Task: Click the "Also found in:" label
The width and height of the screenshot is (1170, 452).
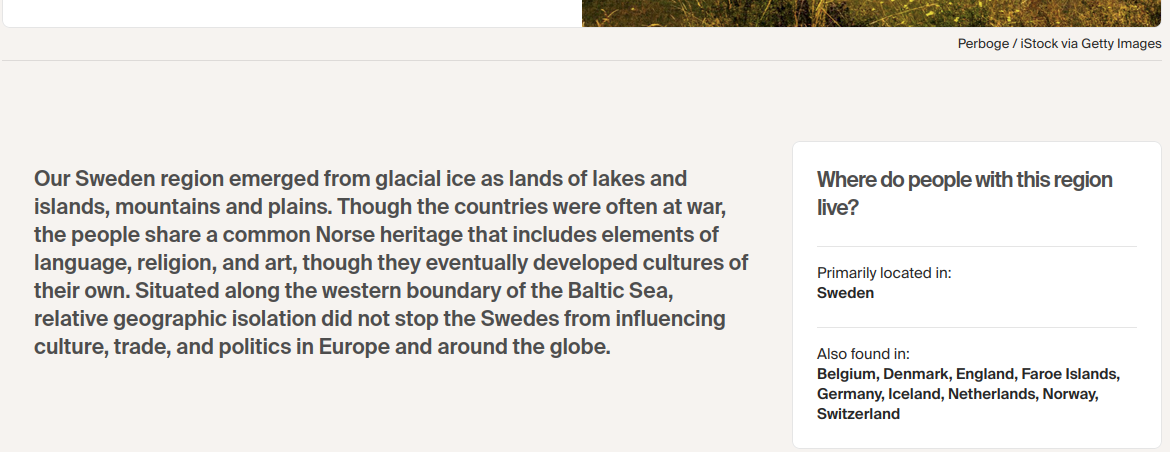Action: [863, 354]
